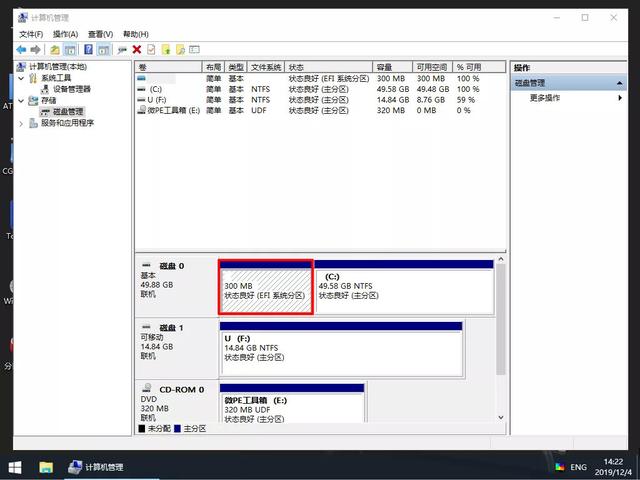Click the 磁盘管理 header in the 操作 pane

[x=568, y=83]
